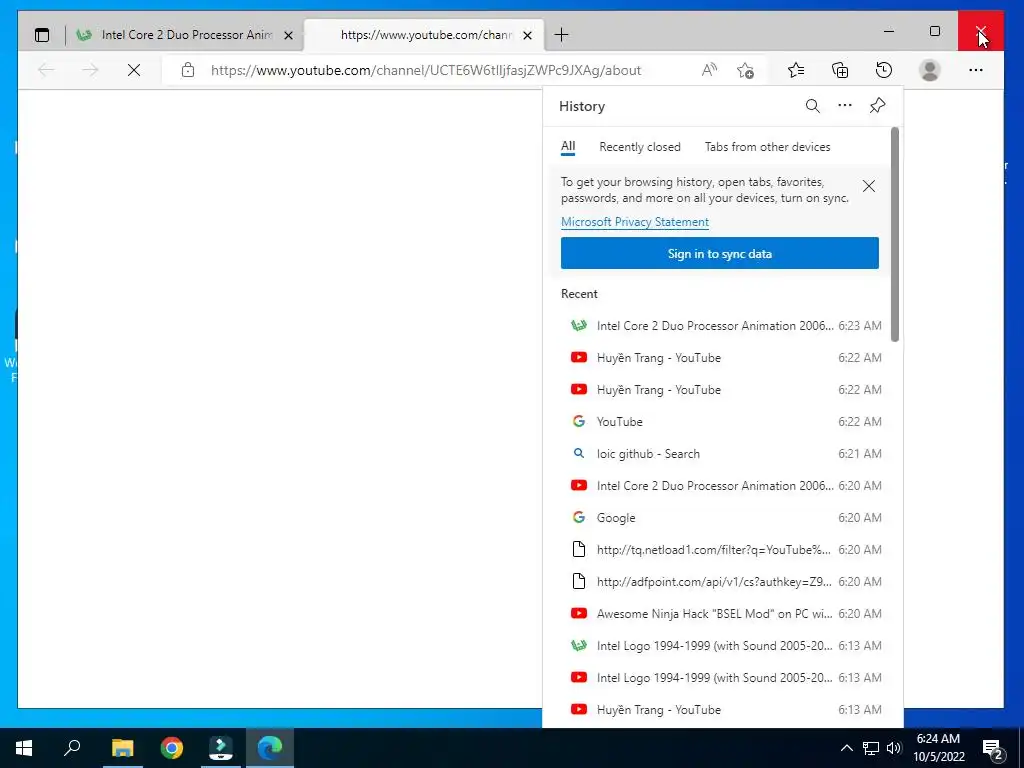
Task: Switch to Tabs from other devices
Action: pos(767,147)
